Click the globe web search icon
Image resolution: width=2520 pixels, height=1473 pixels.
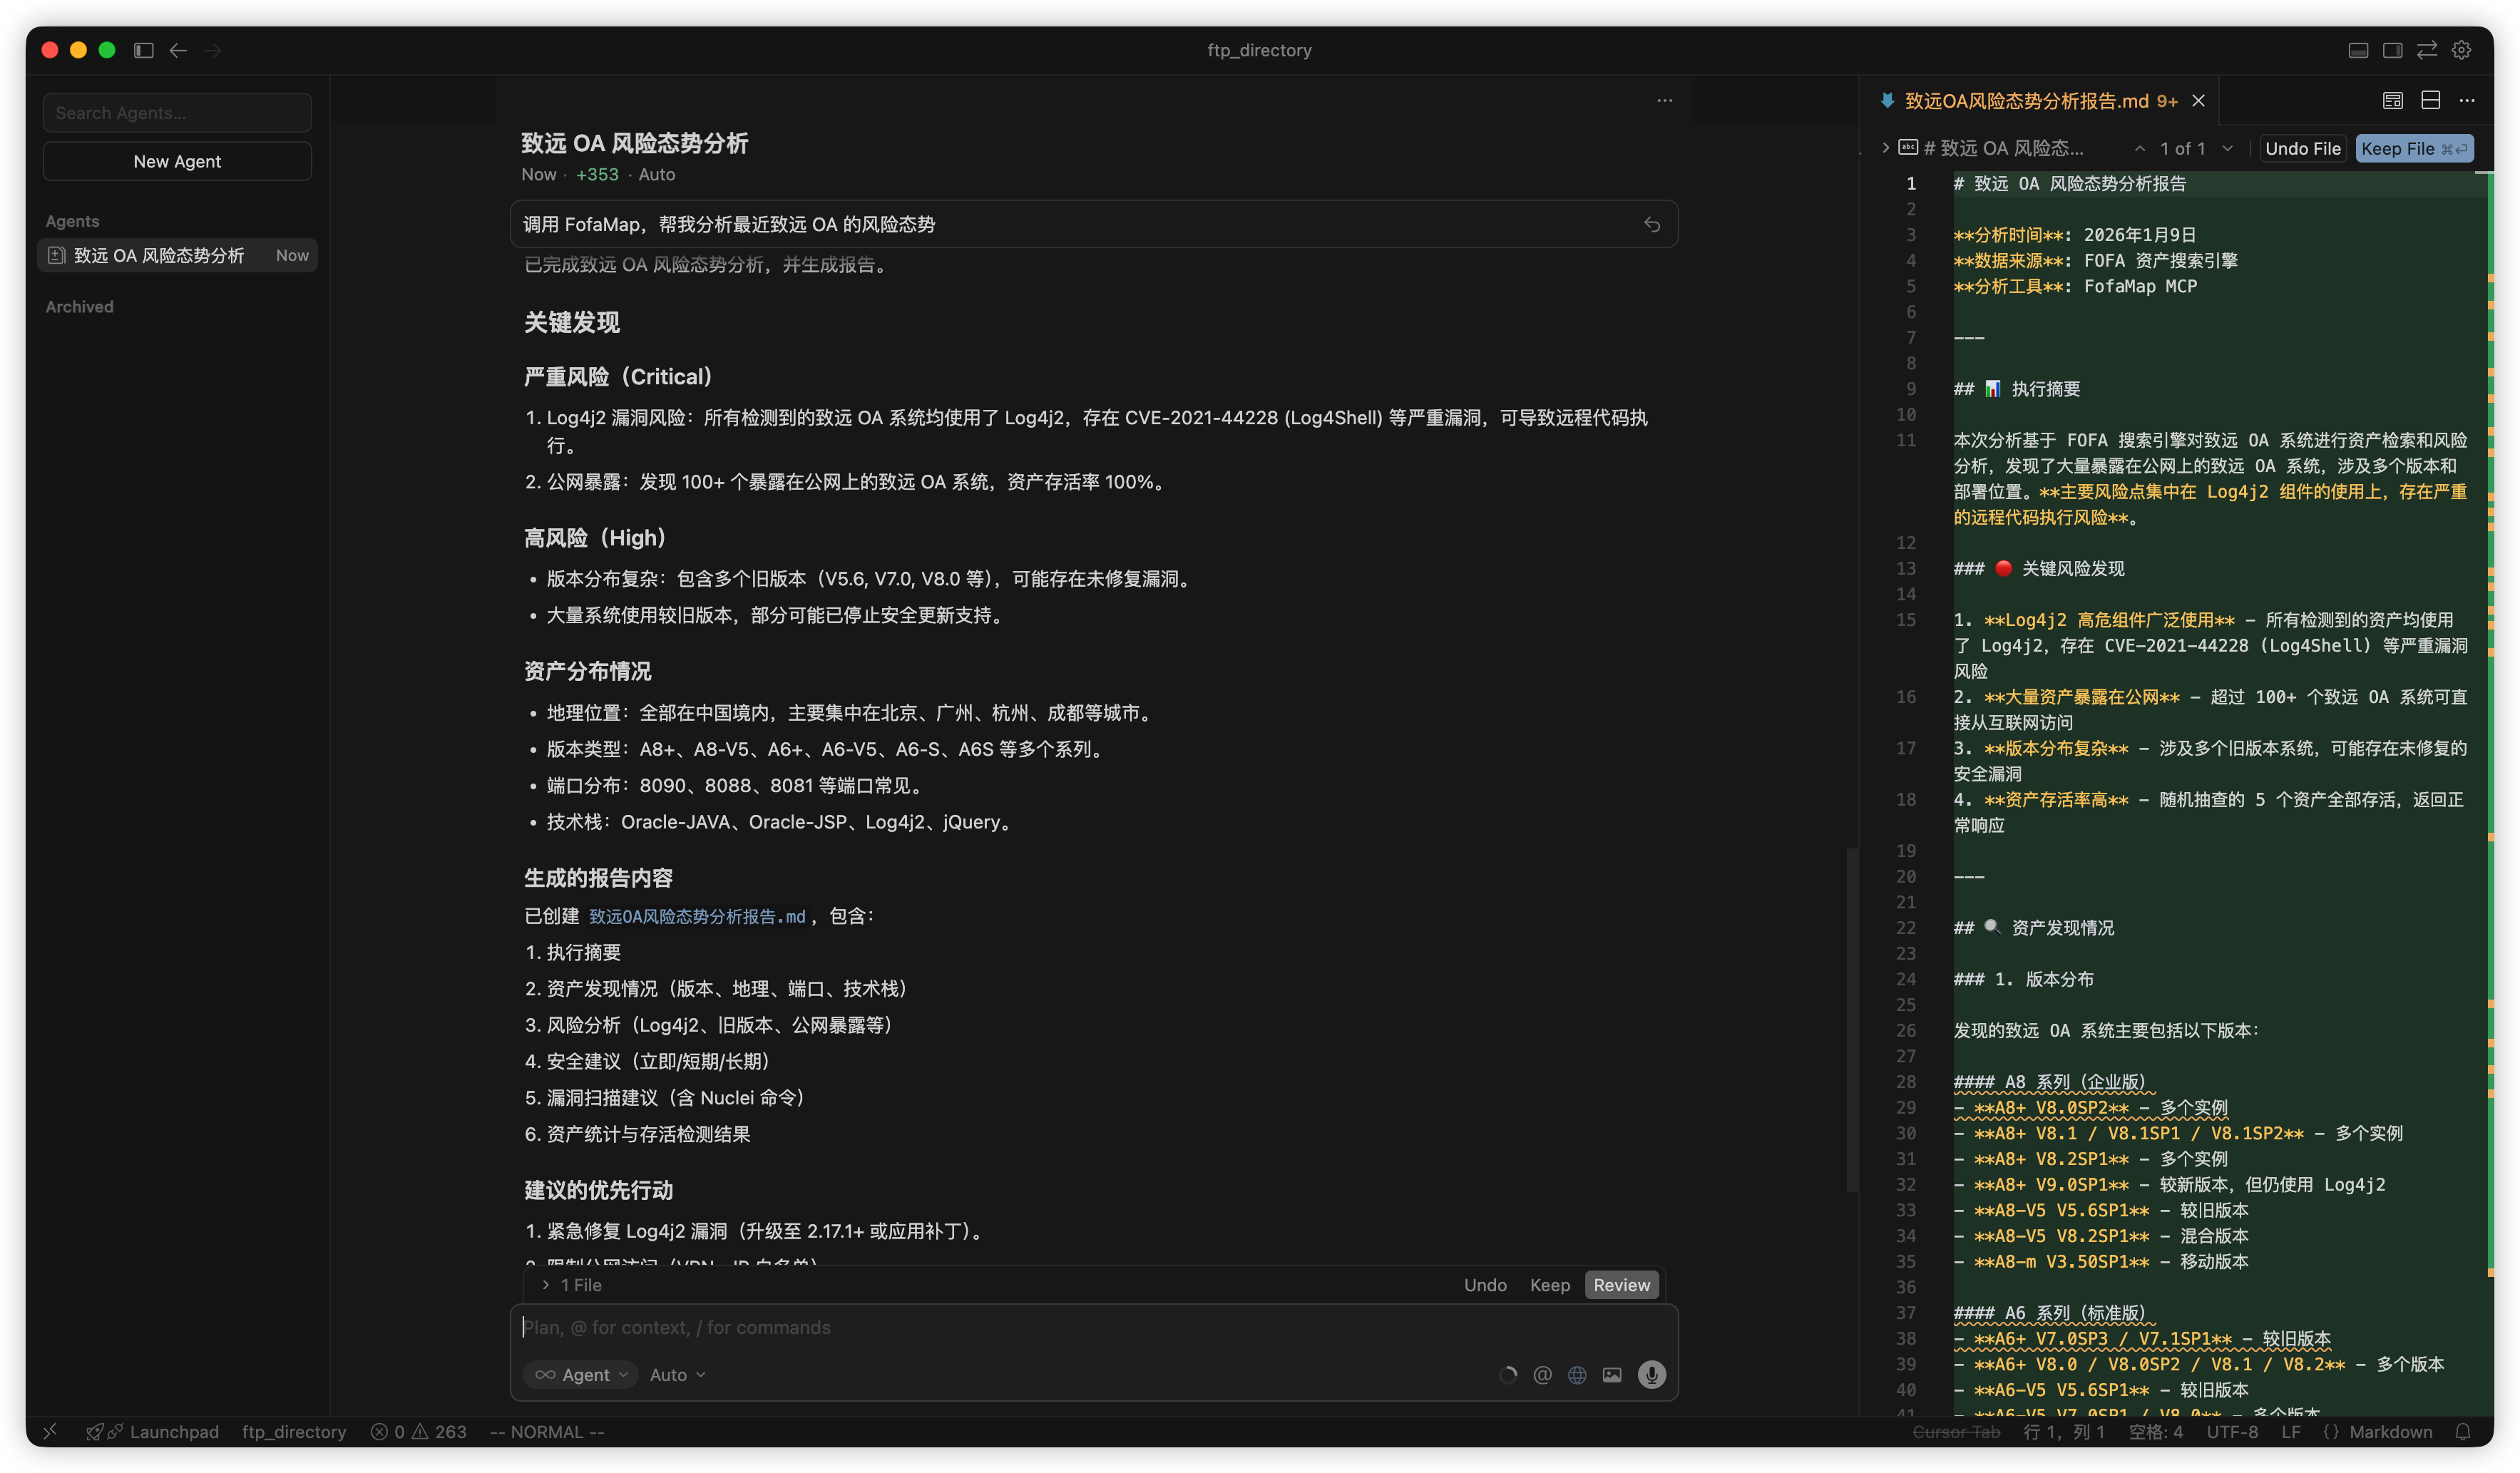1576,1374
